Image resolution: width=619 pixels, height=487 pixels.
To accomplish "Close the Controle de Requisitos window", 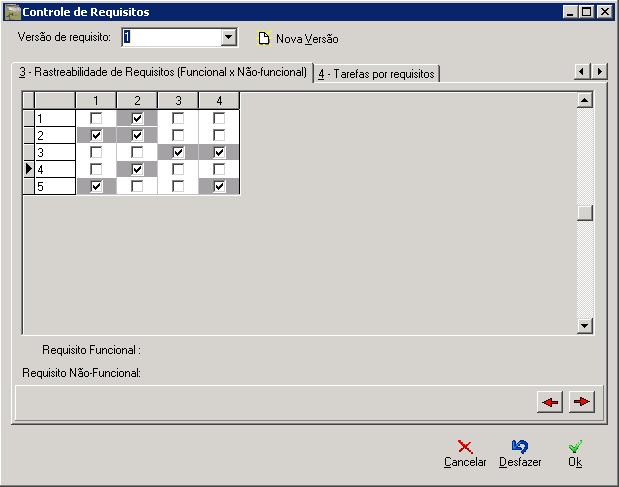I will [604, 12].
